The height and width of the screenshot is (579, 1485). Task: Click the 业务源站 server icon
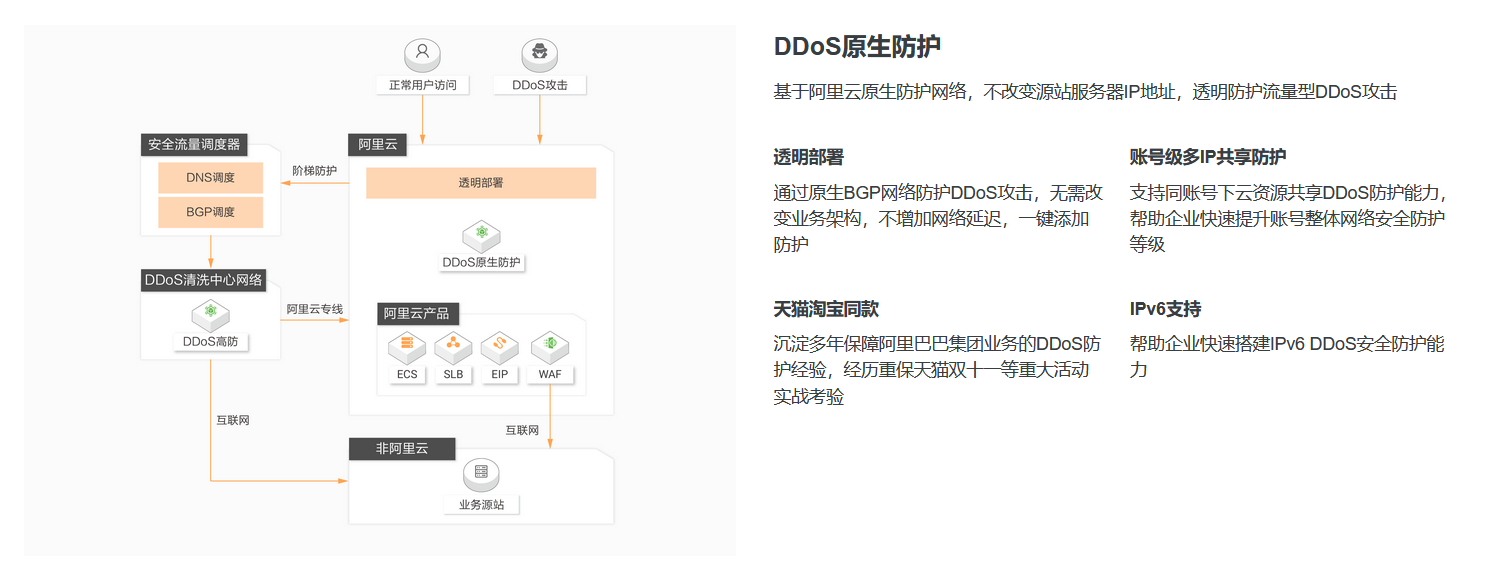pyautogui.click(x=481, y=473)
